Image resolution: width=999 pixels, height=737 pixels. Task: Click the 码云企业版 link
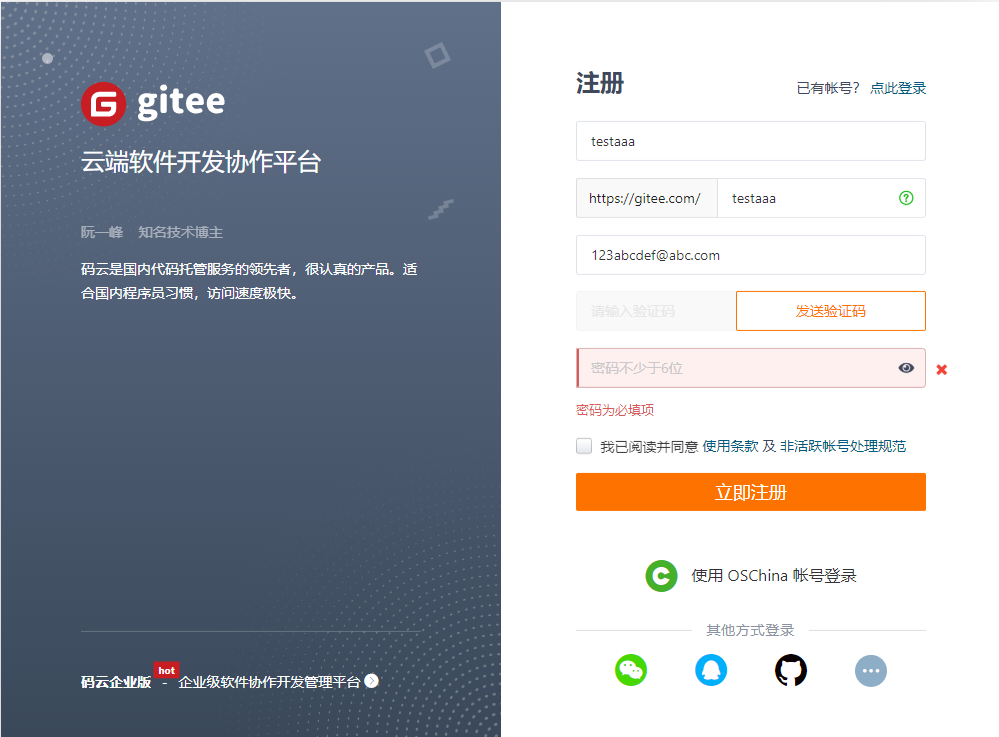tap(116, 682)
